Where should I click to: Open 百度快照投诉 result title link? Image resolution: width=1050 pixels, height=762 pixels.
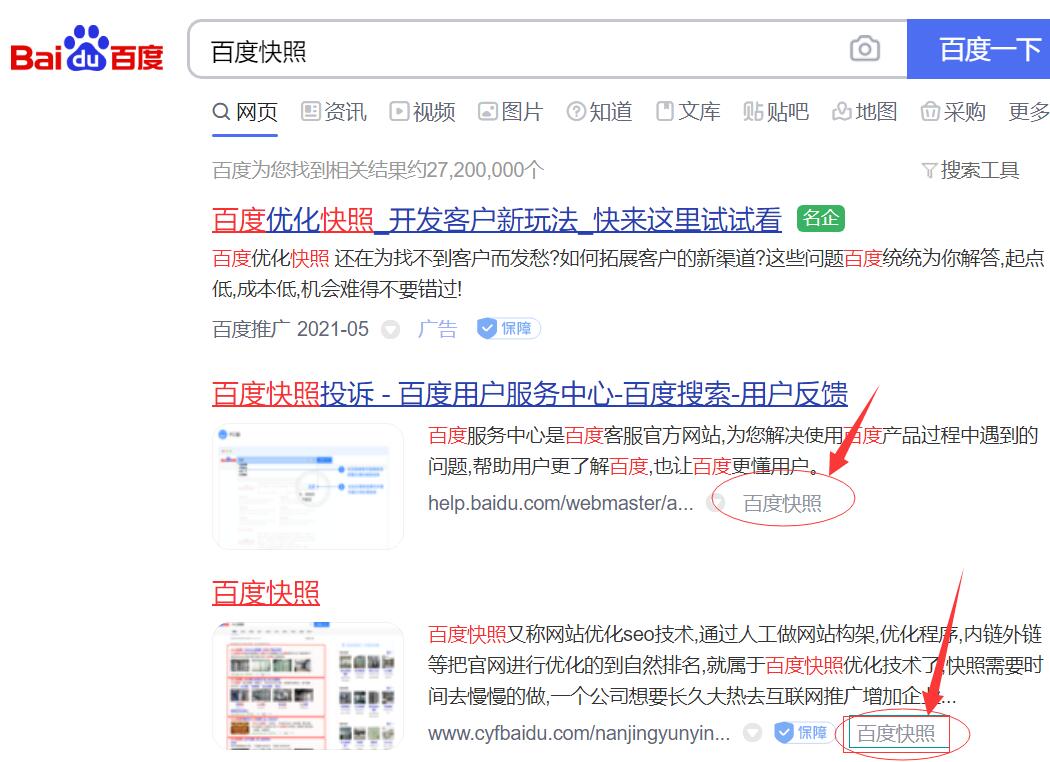tap(530, 394)
